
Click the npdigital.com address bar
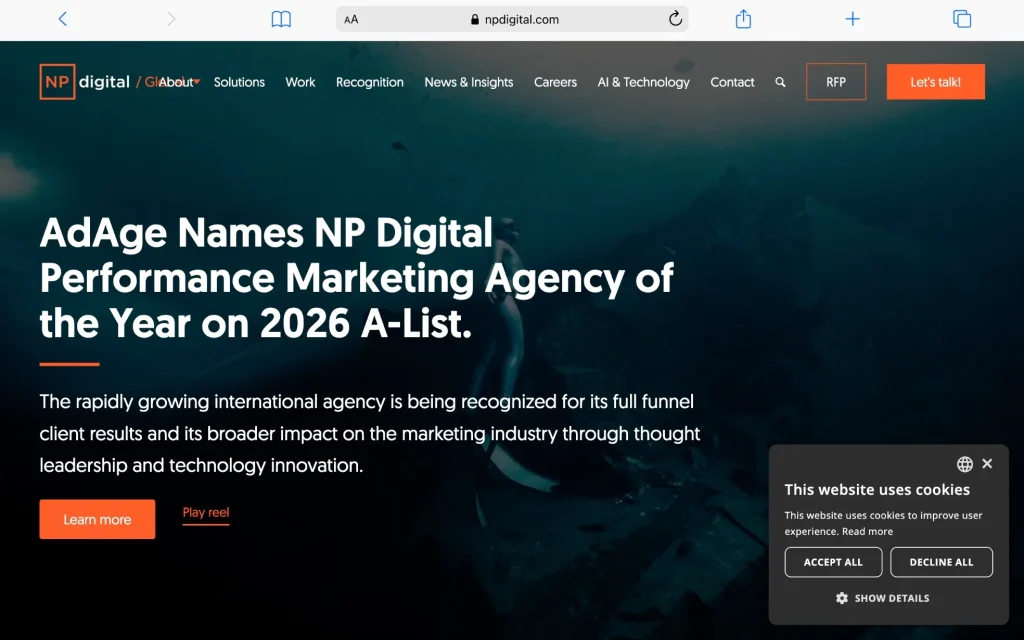514,19
